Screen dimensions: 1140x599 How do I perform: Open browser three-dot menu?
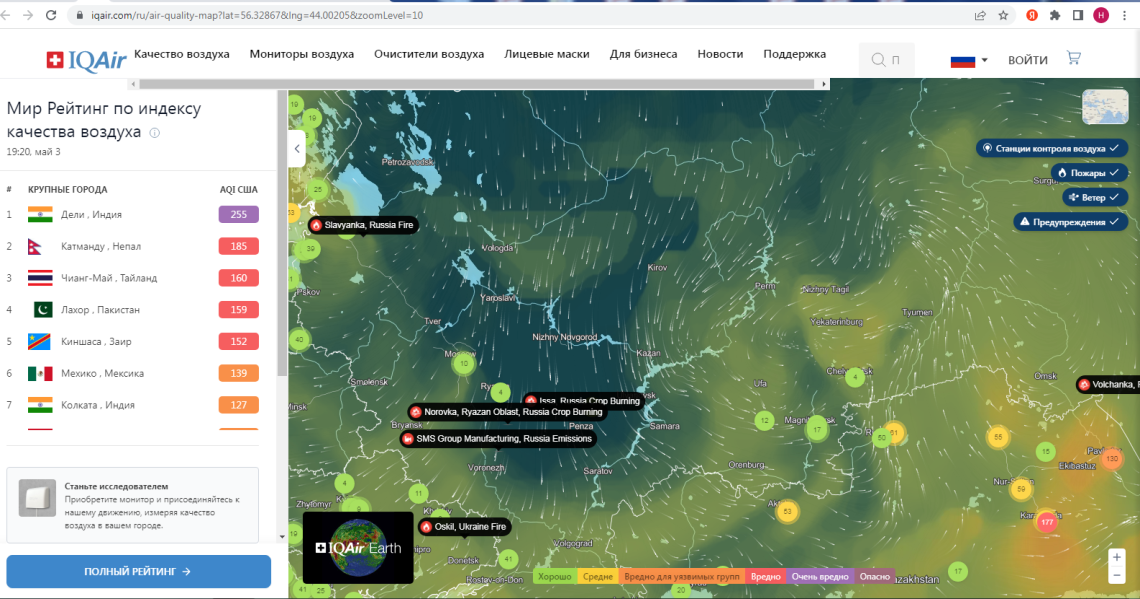(x=1124, y=15)
